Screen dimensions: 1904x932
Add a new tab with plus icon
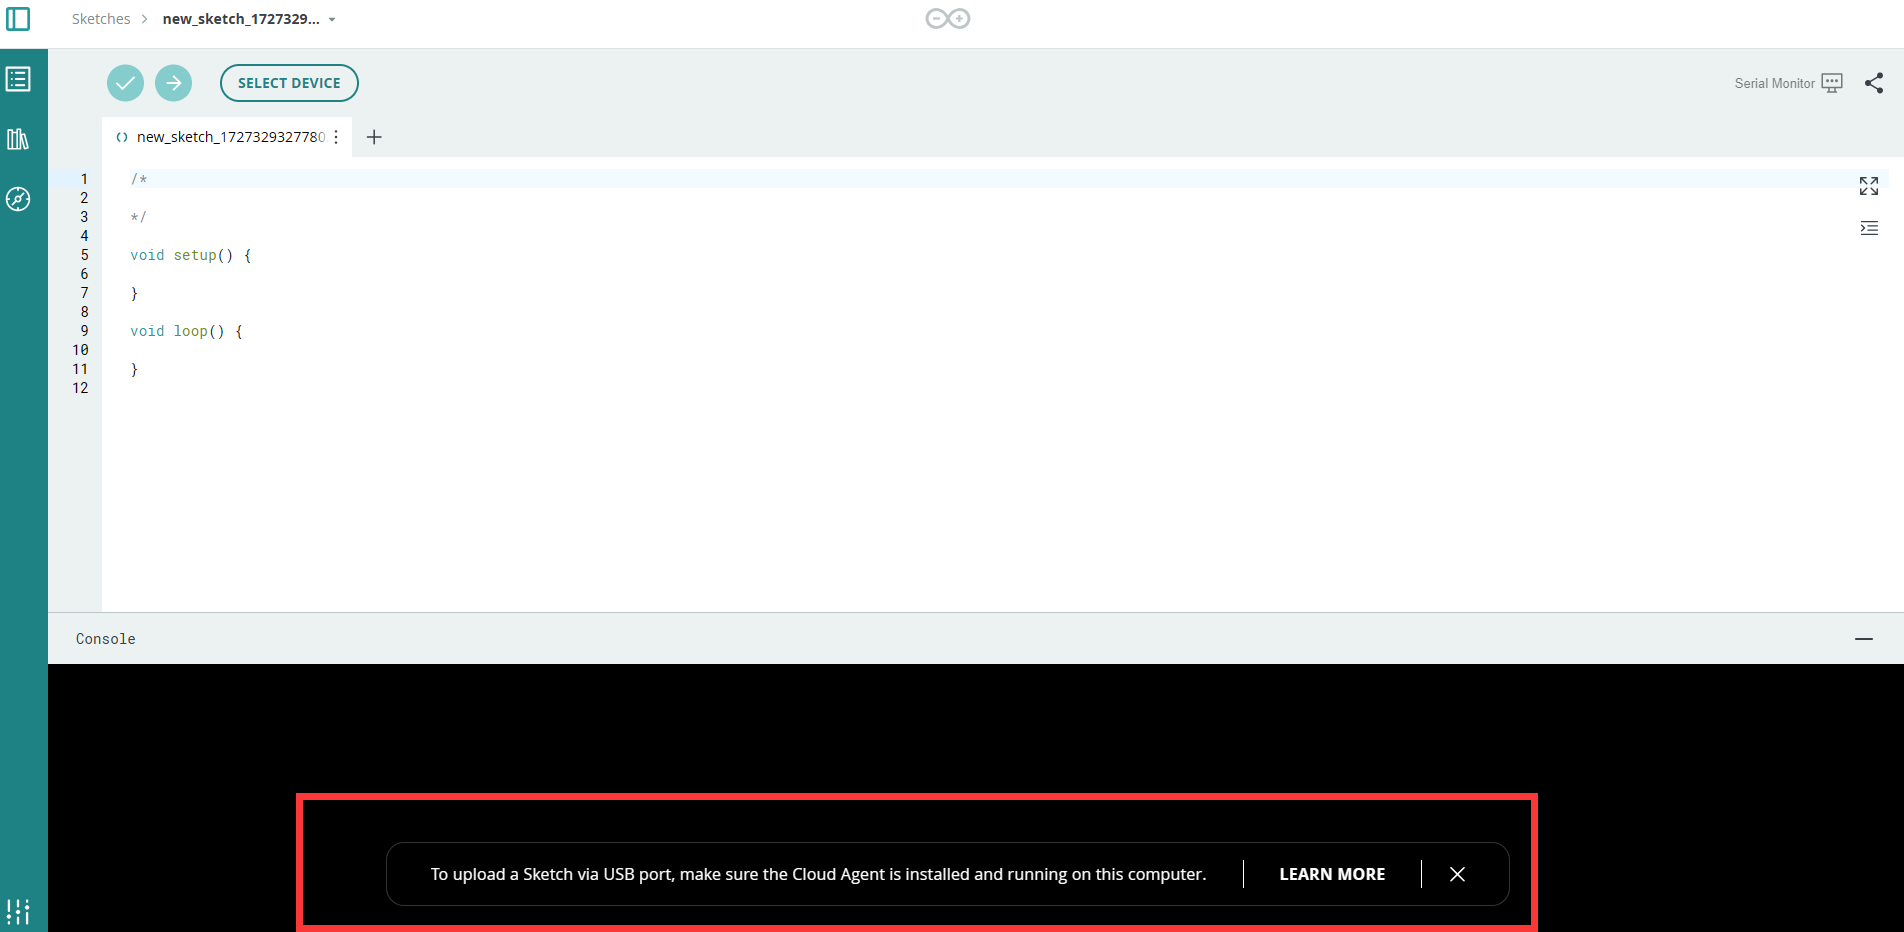coord(374,137)
